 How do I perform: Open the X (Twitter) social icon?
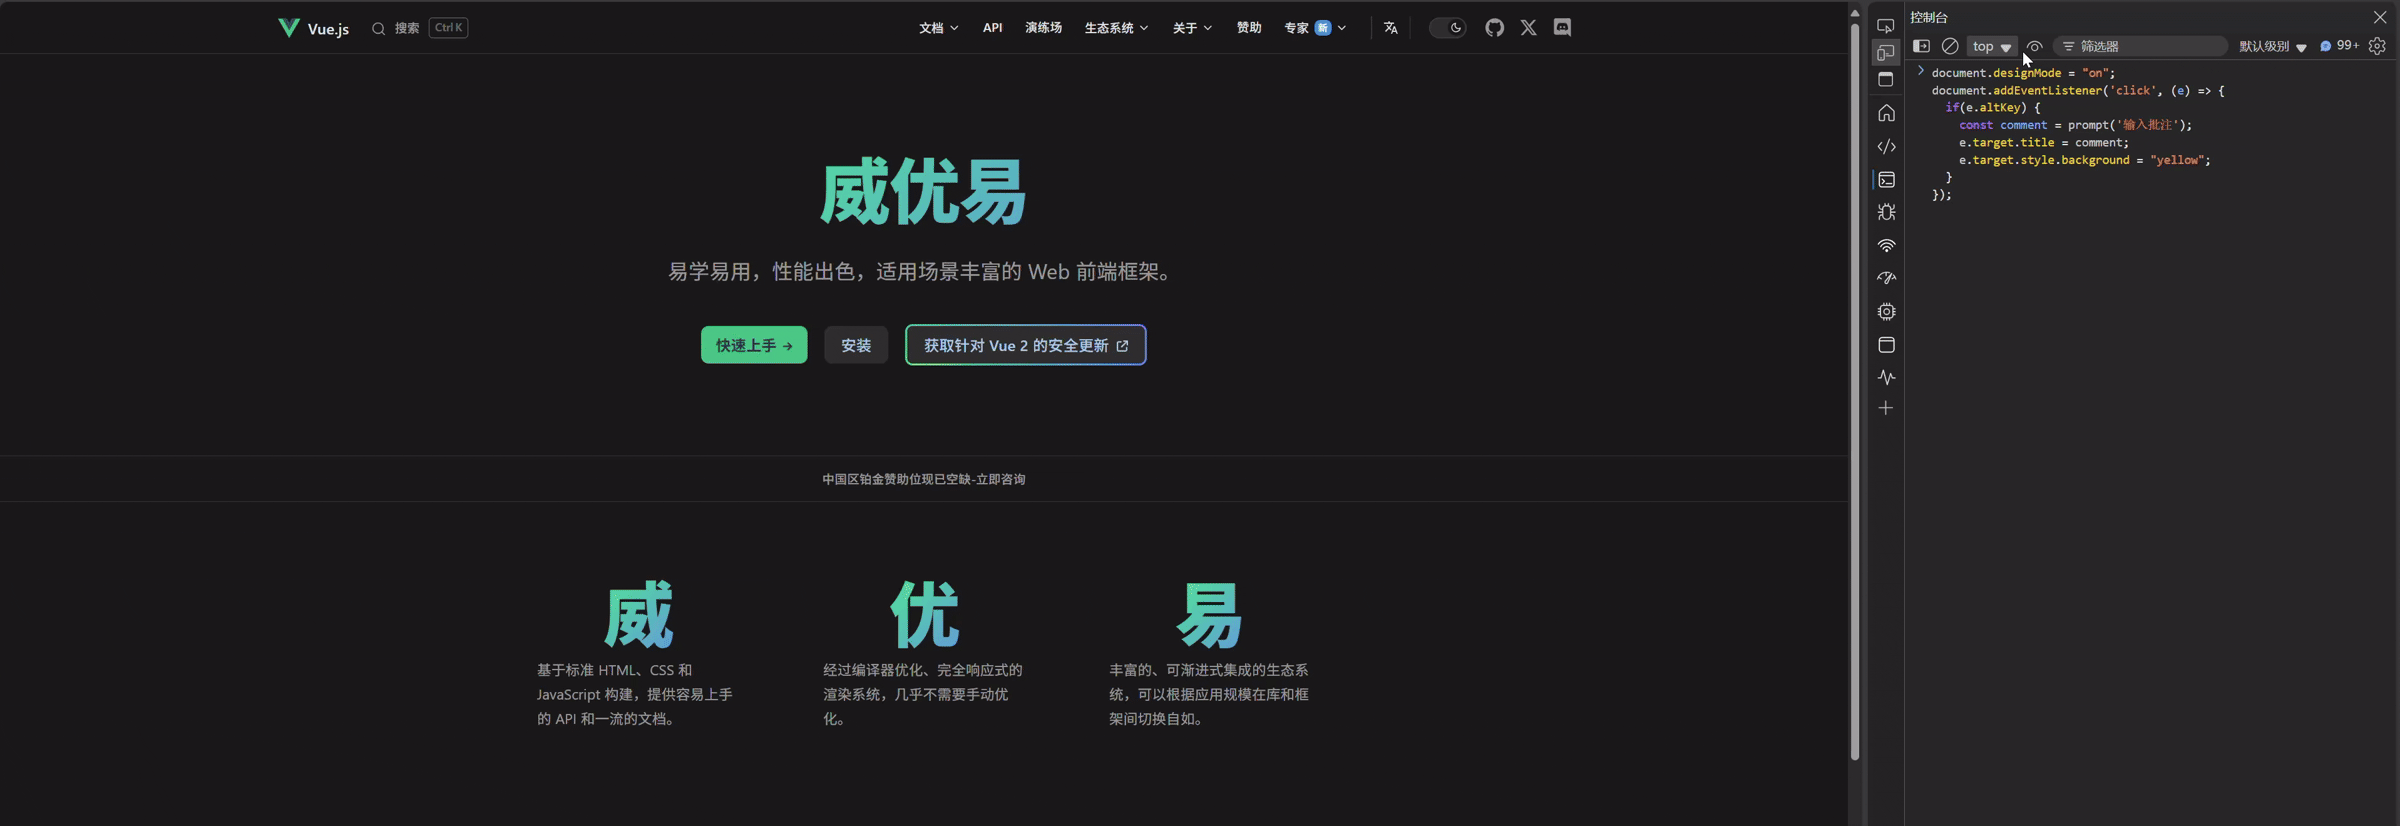(1528, 28)
